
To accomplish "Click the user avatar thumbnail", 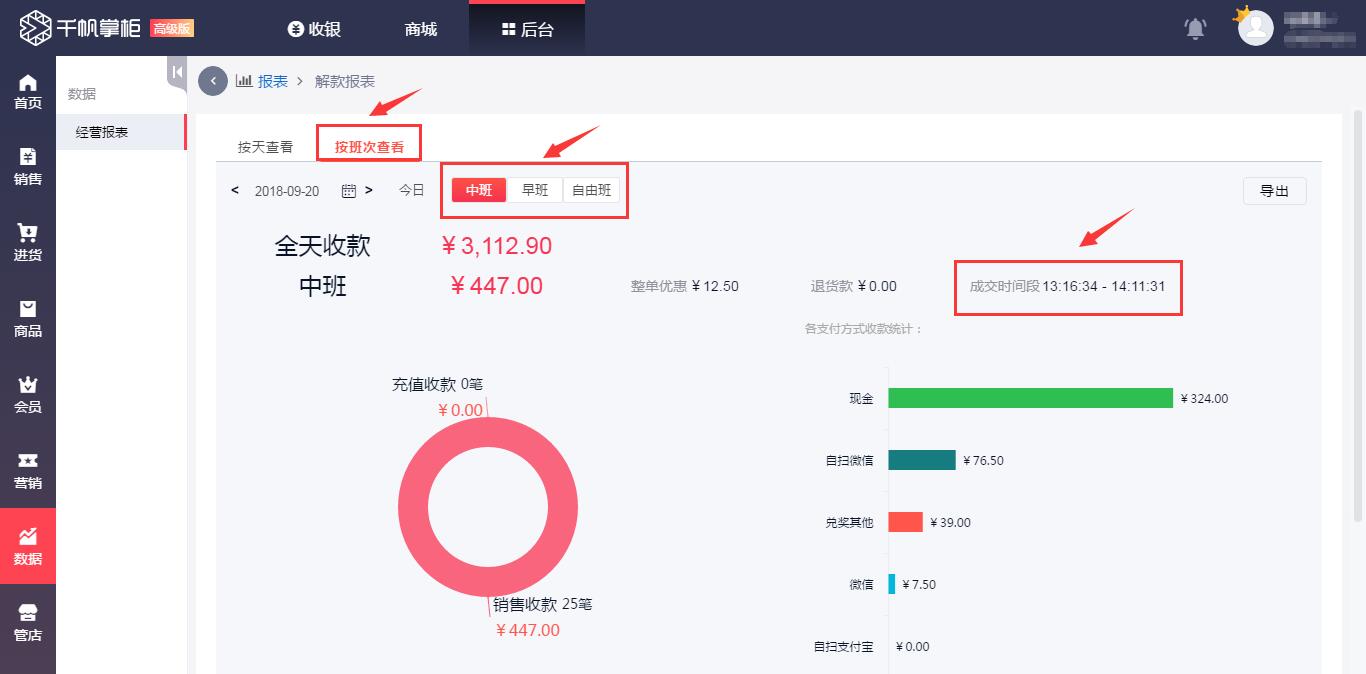I will (x=1254, y=28).
